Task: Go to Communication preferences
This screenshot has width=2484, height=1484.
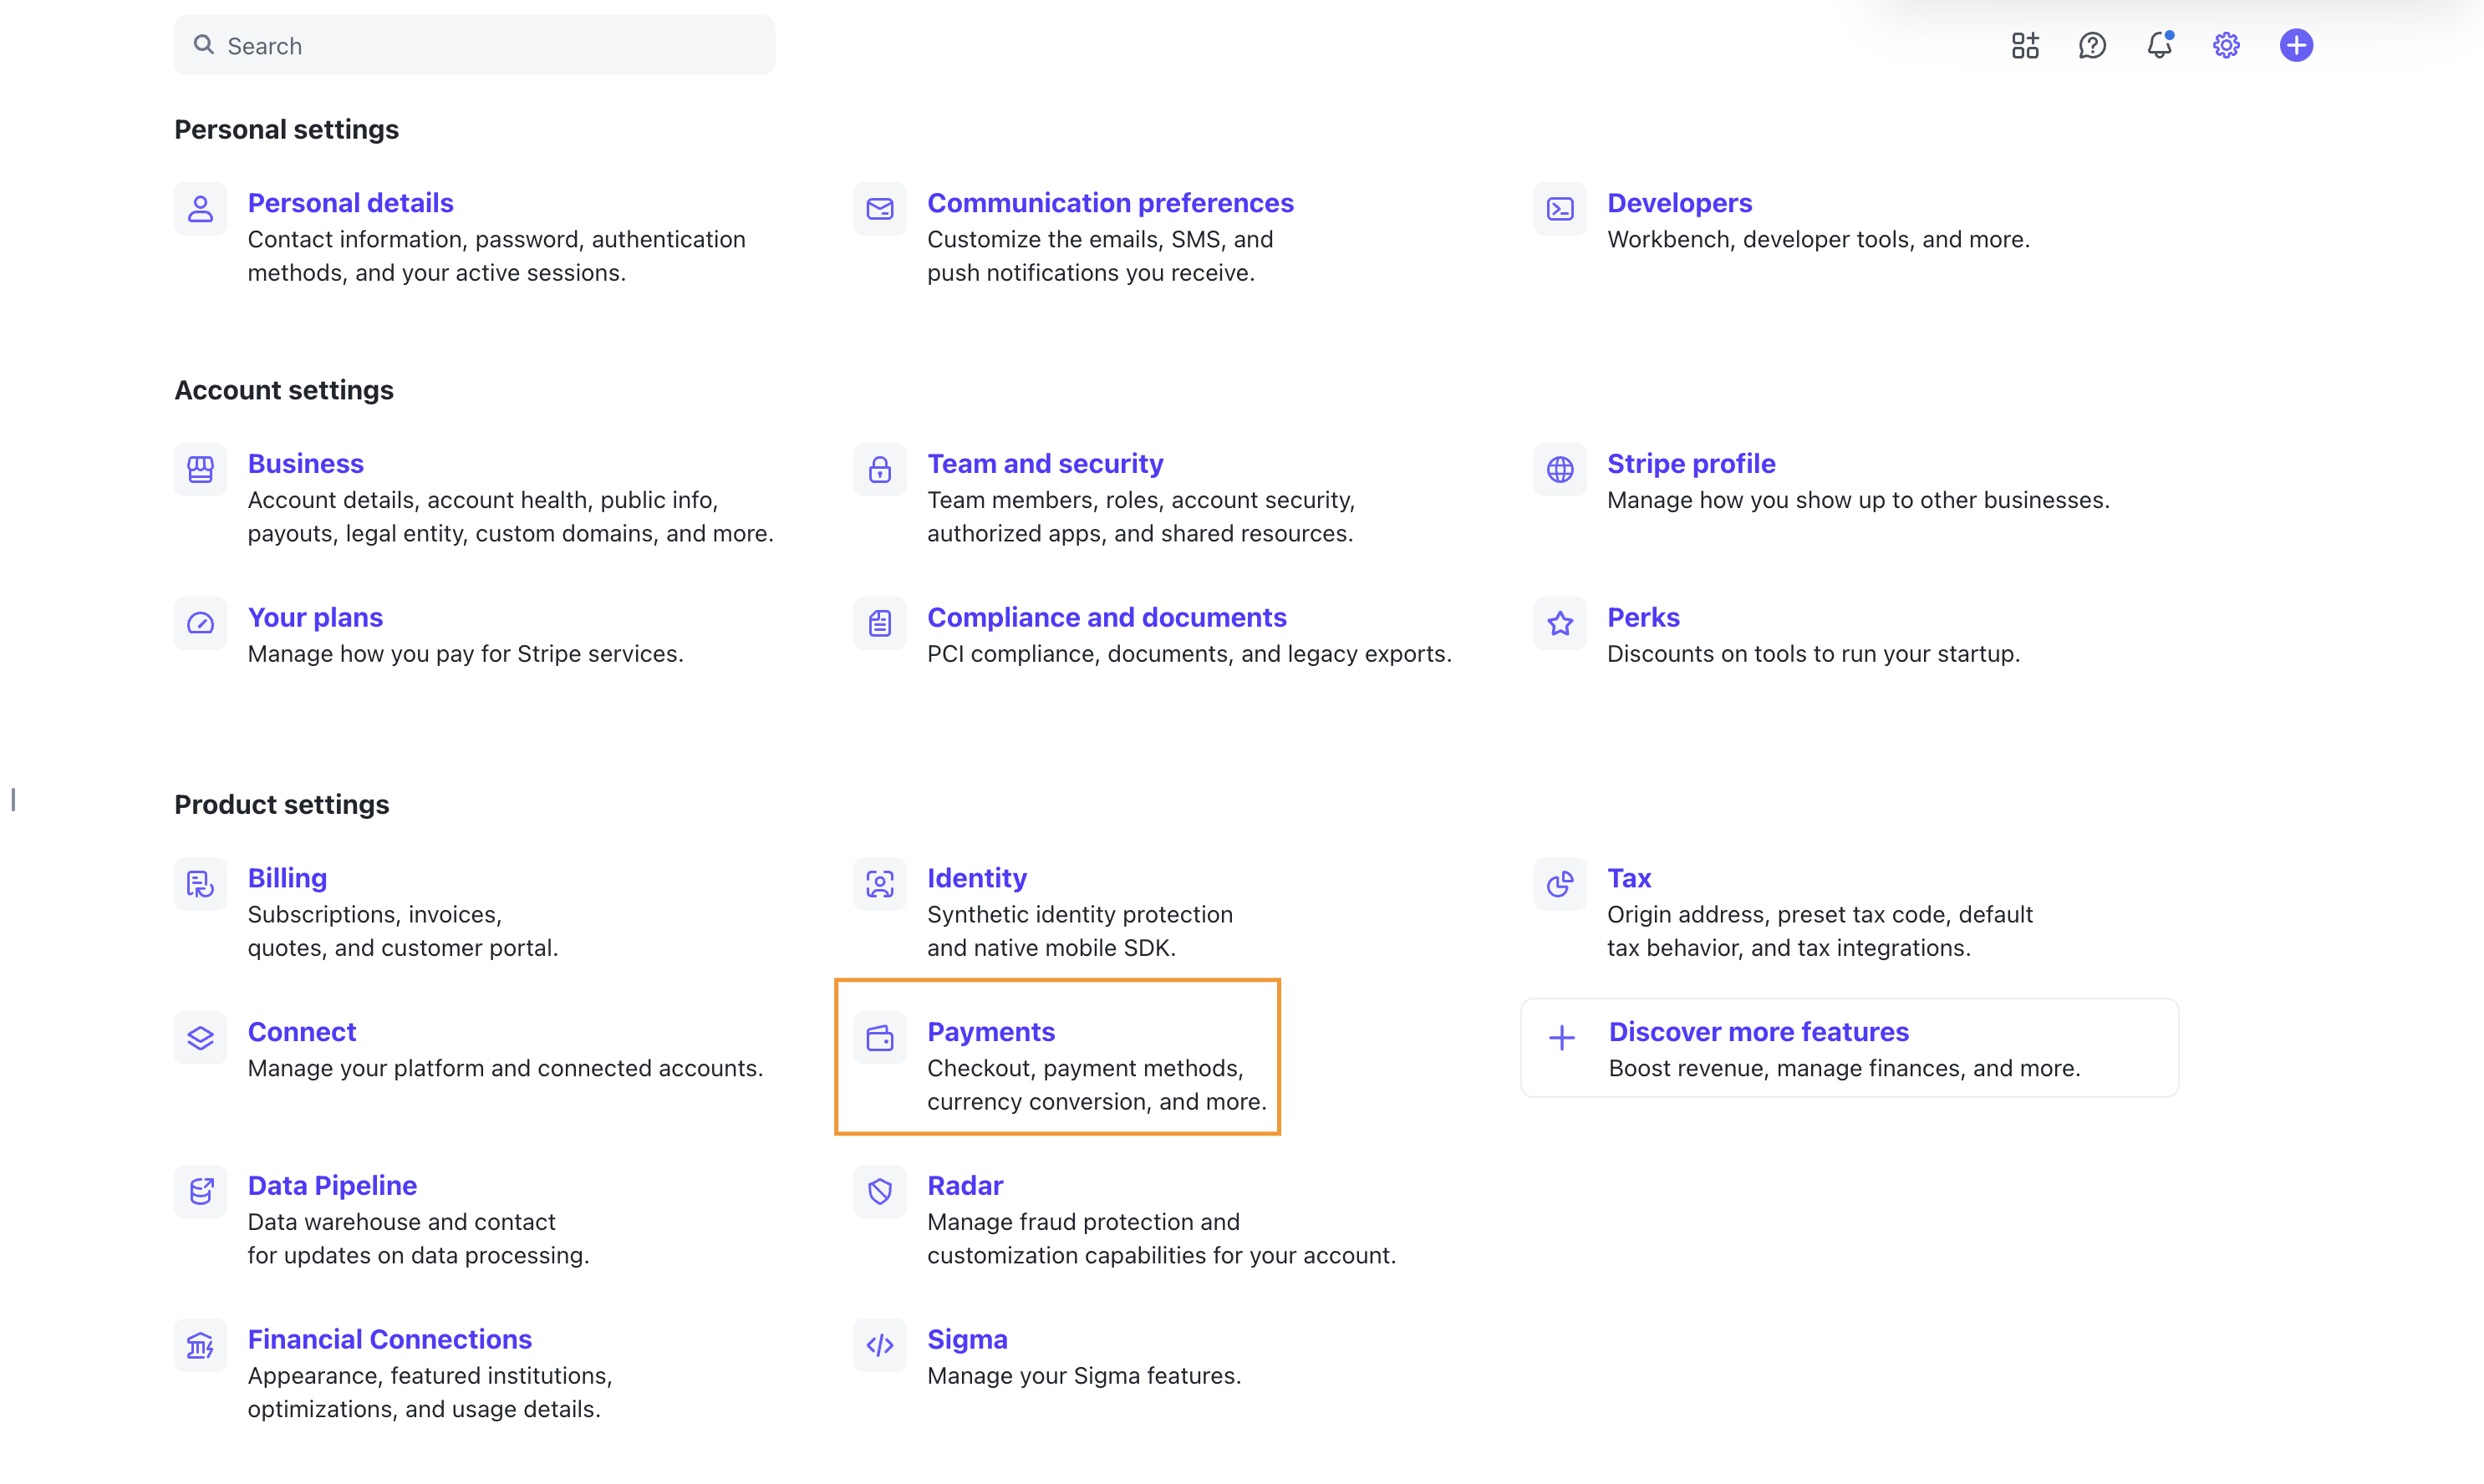Action: 1109,203
